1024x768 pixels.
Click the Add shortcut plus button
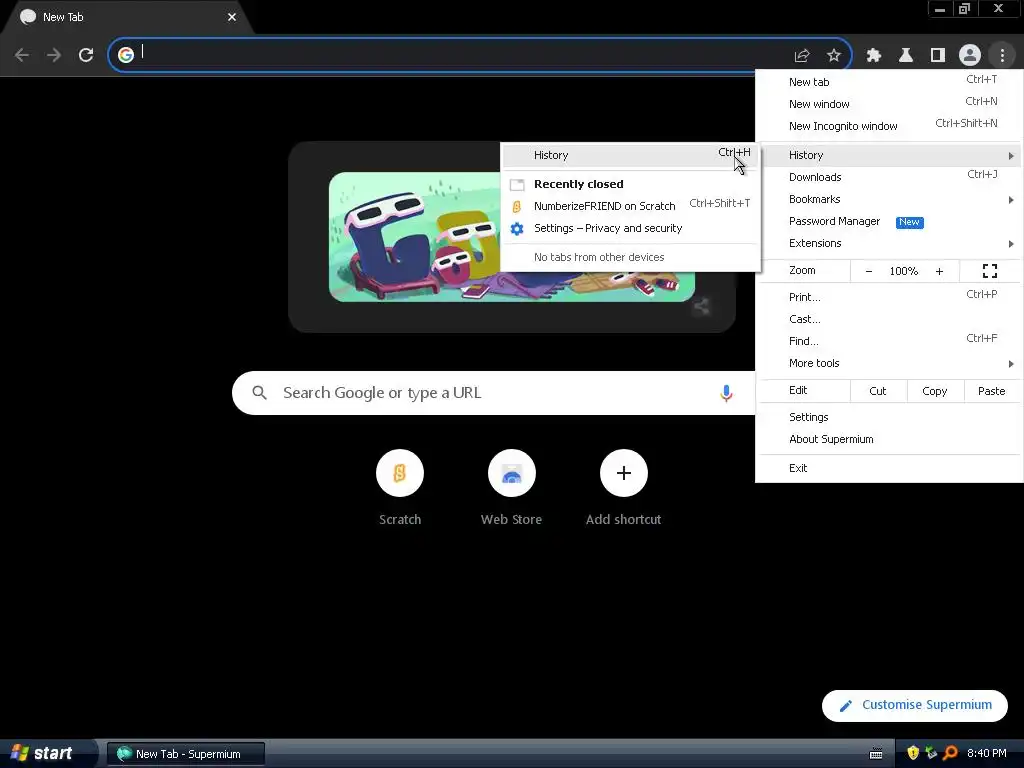tap(624, 473)
